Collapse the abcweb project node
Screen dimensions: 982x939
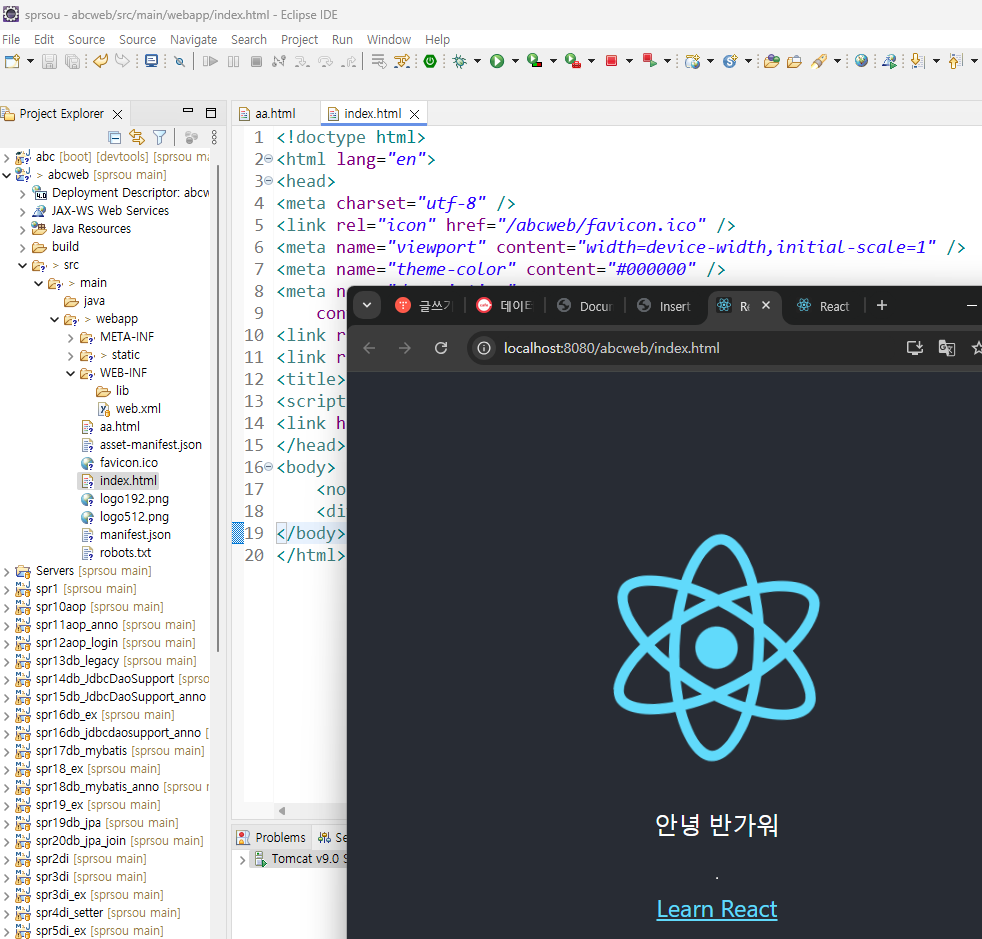tap(7, 175)
